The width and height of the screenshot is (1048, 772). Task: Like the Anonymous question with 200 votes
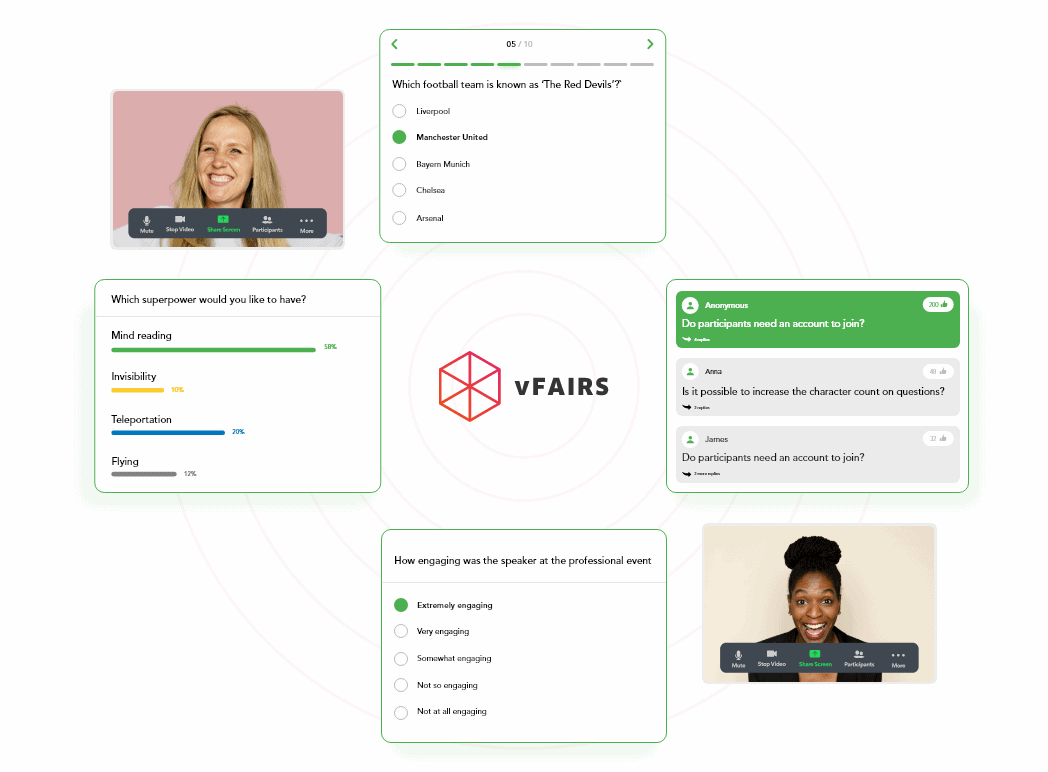(x=938, y=304)
